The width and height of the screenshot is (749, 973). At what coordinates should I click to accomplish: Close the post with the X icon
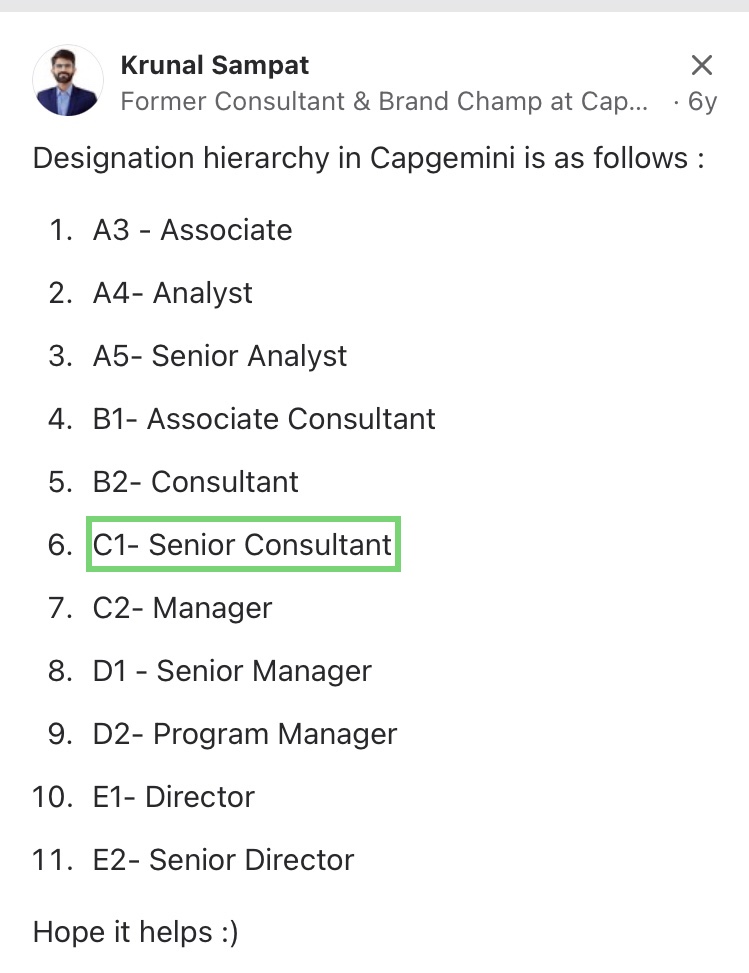tap(702, 66)
